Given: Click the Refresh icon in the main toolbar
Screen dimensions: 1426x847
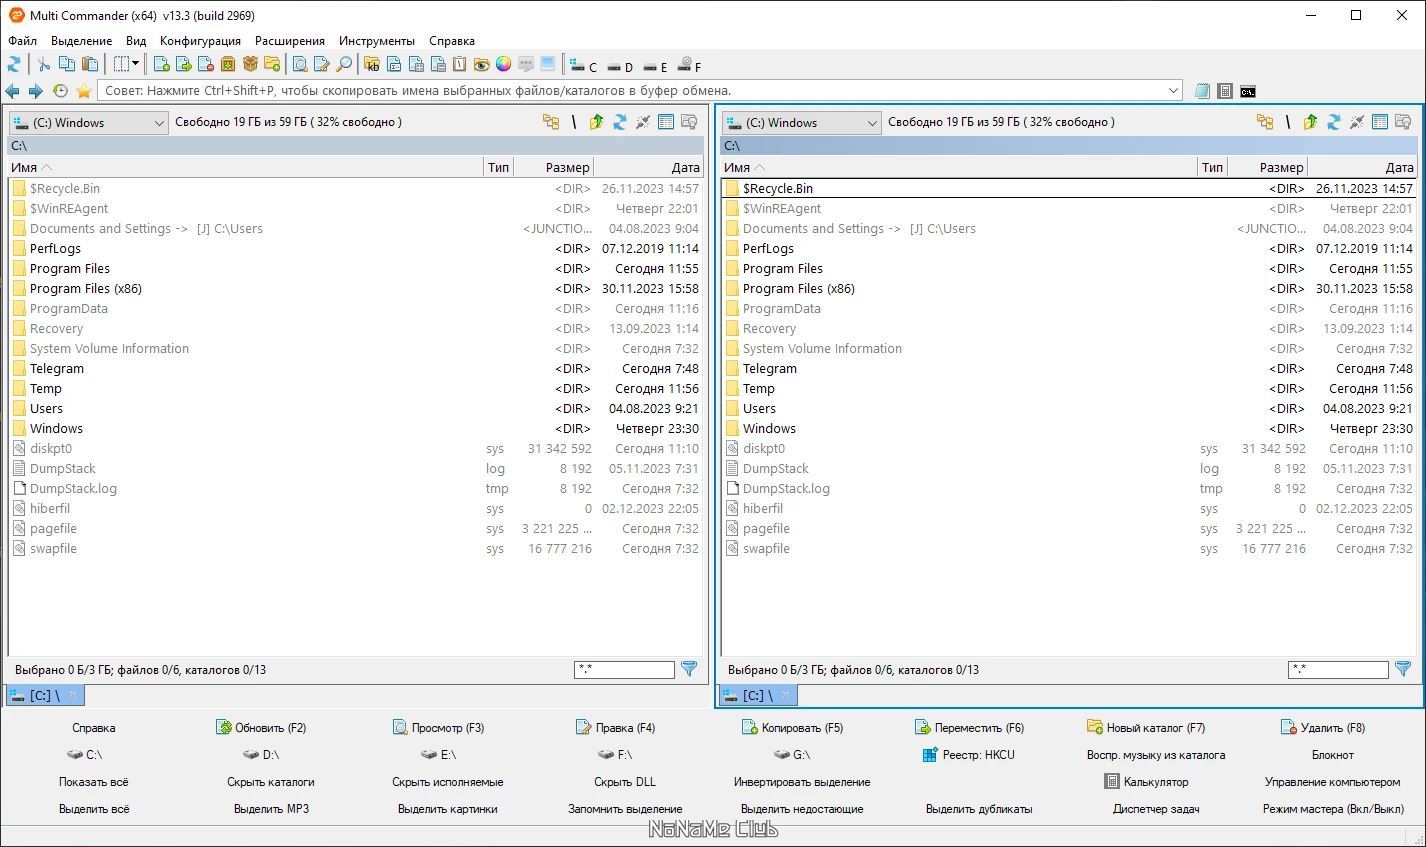Looking at the screenshot, I should tap(14, 64).
